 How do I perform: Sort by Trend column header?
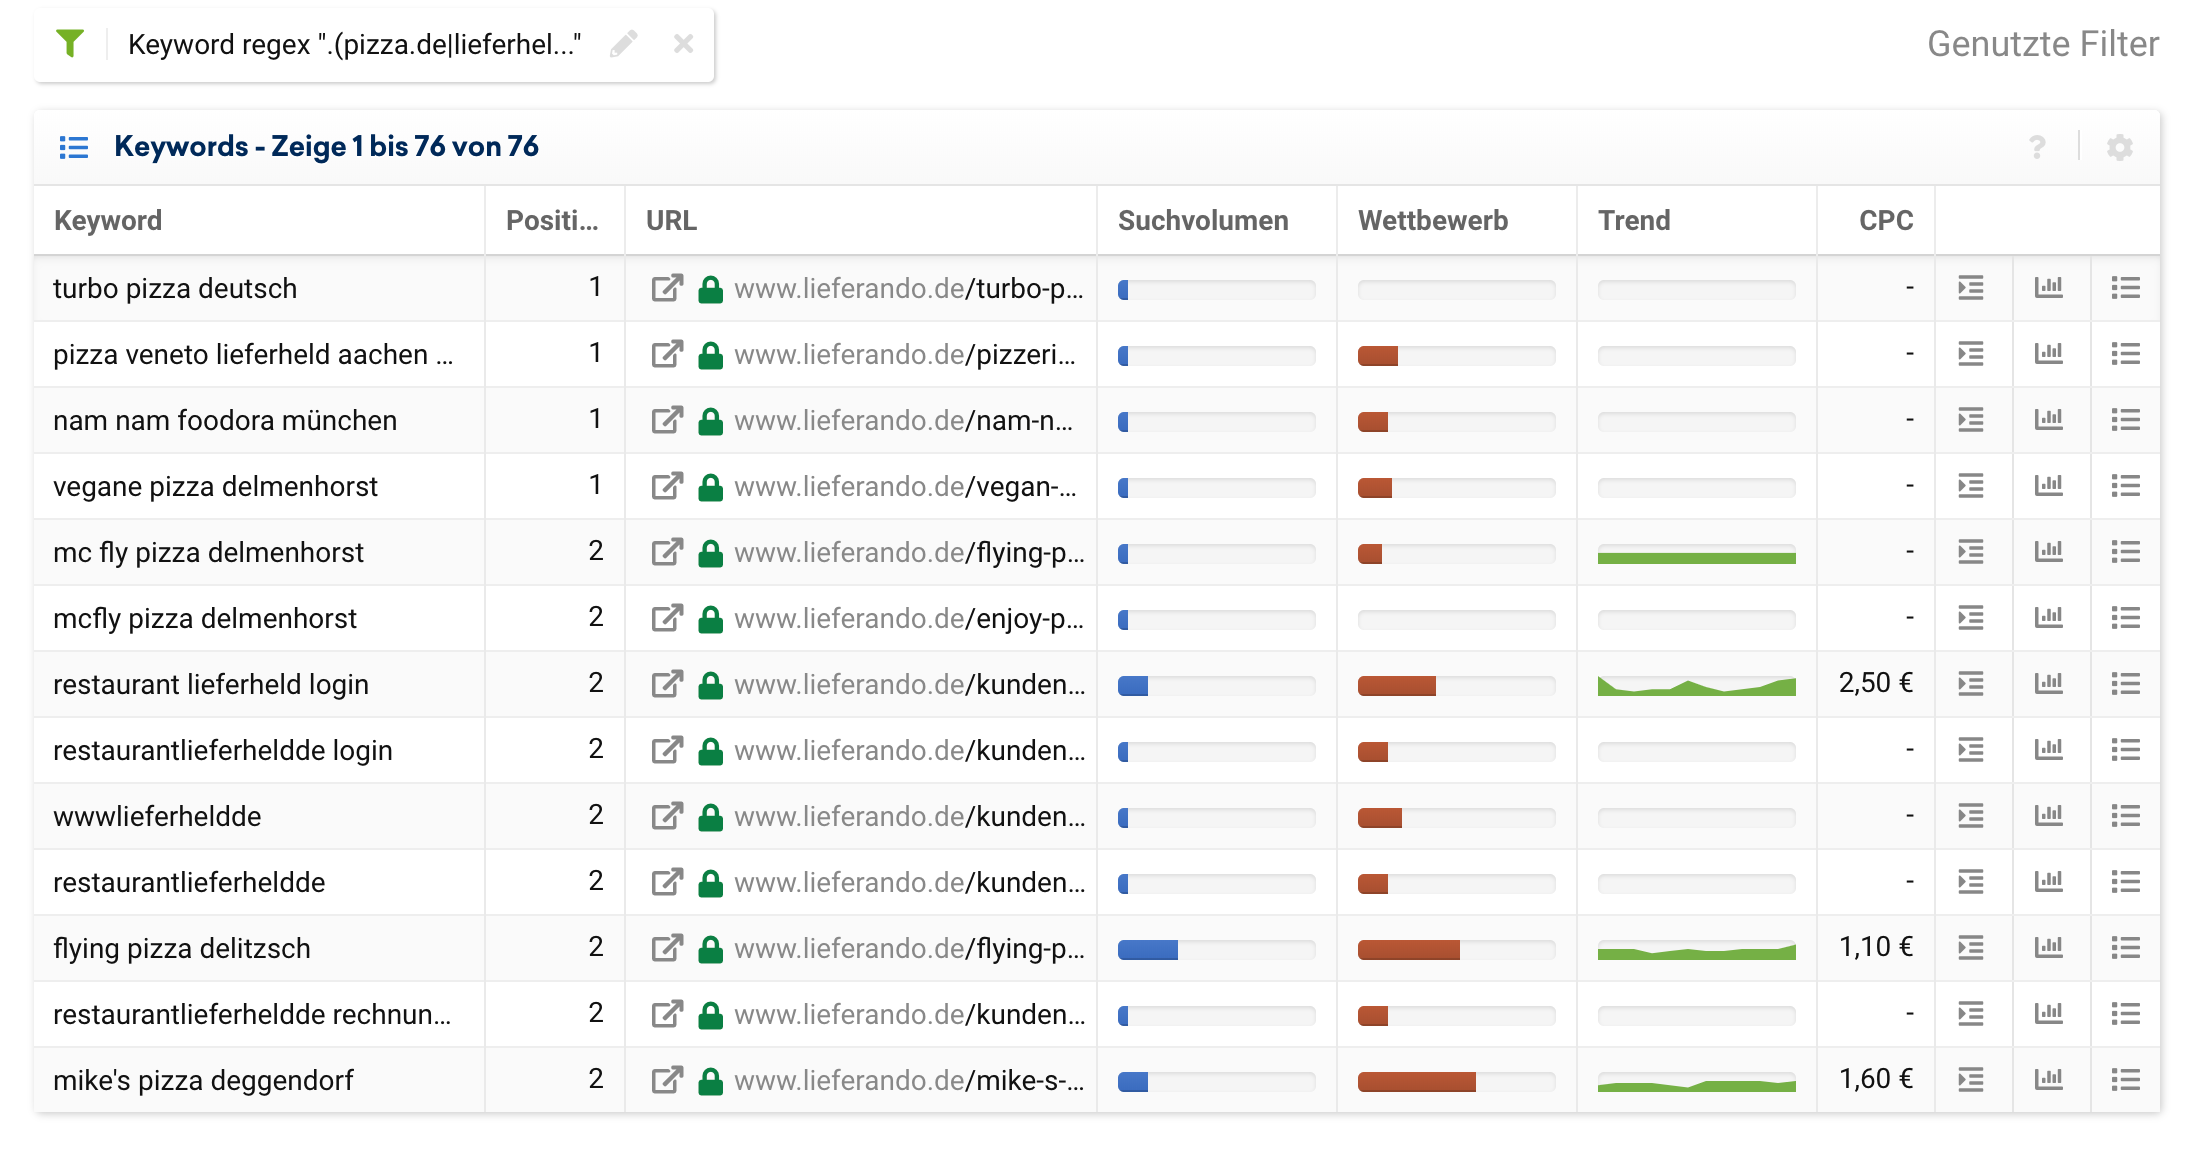[1634, 220]
